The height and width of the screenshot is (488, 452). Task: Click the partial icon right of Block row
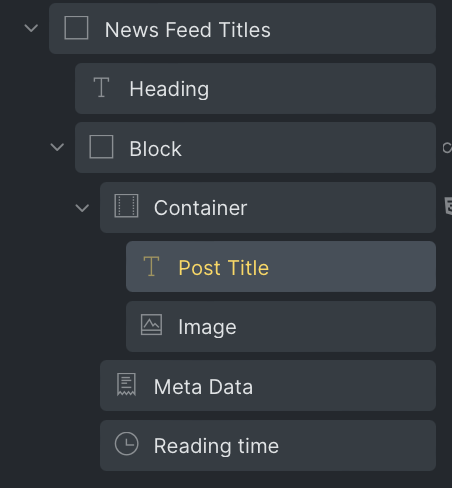click(447, 148)
